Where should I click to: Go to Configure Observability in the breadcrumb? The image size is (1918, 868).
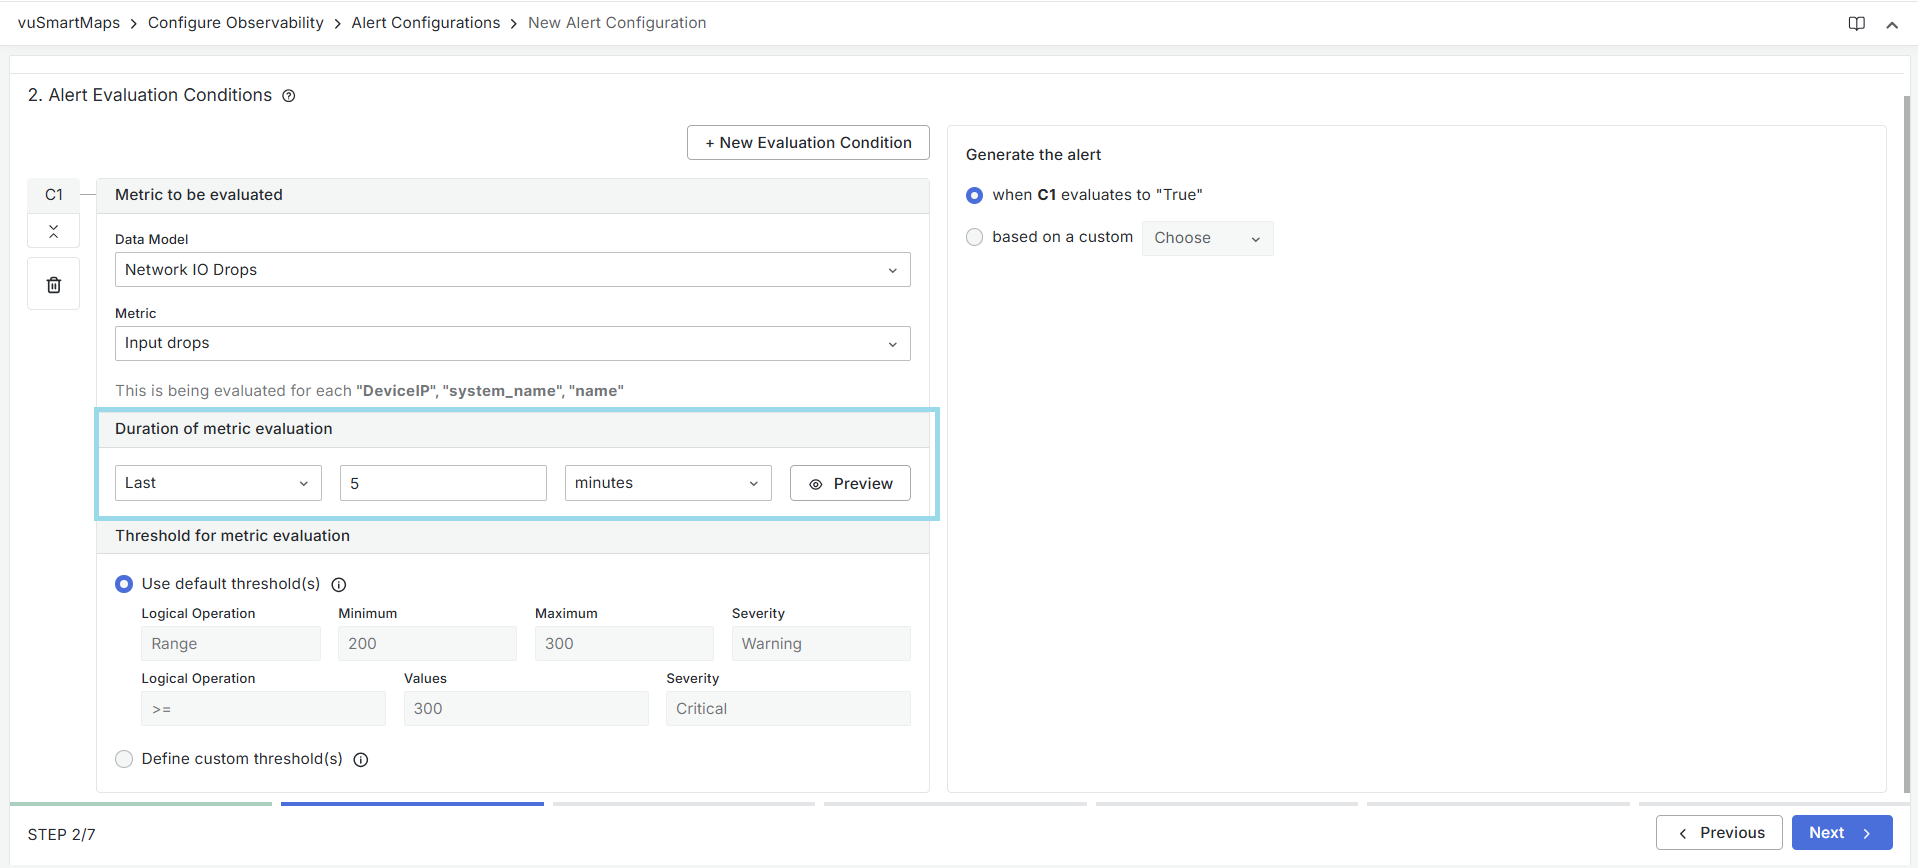coord(235,23)
